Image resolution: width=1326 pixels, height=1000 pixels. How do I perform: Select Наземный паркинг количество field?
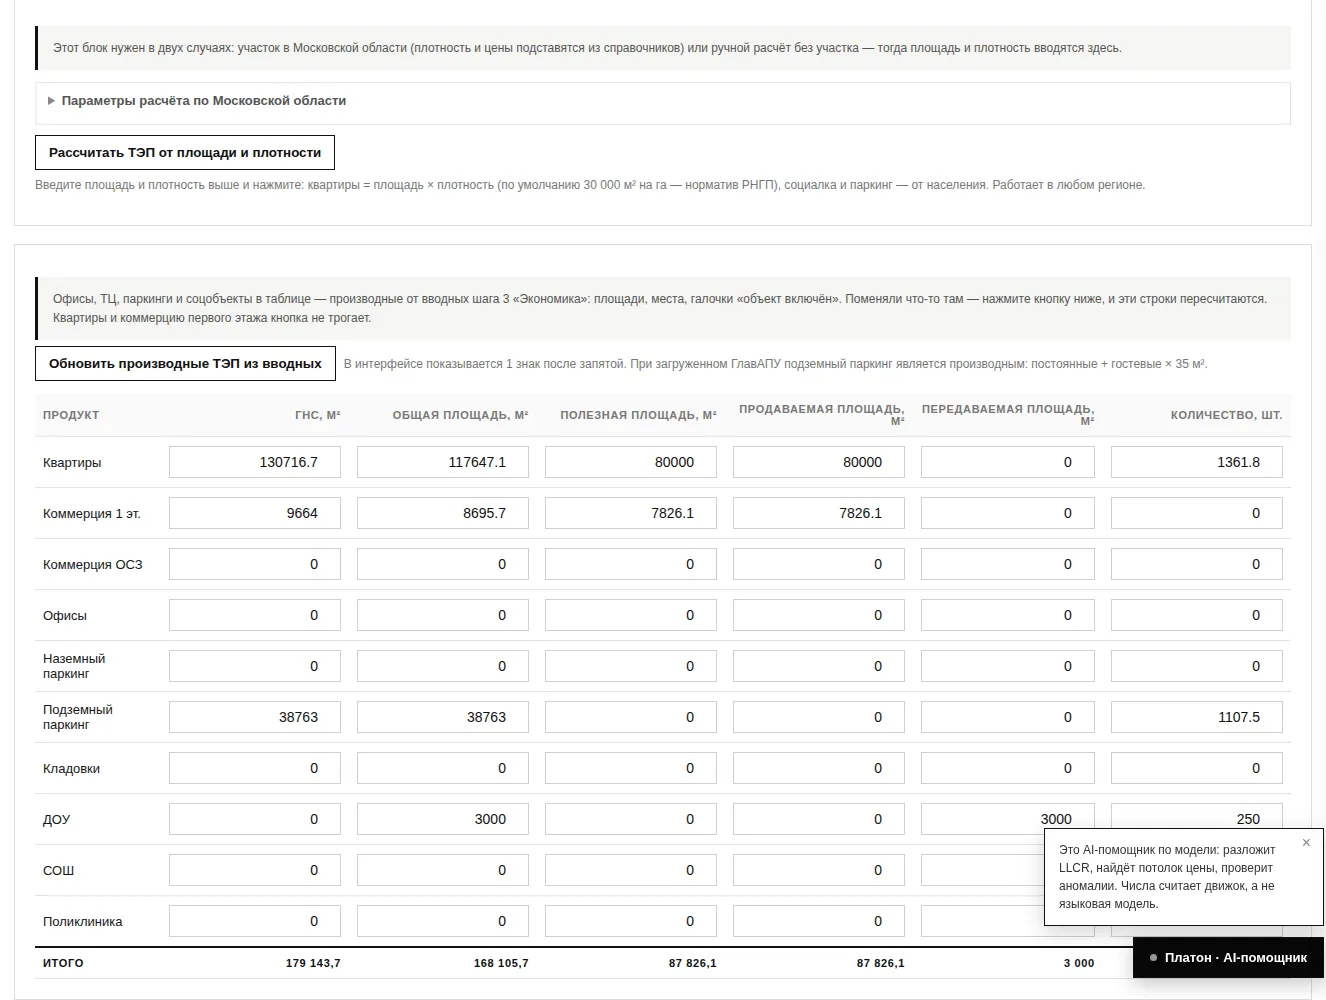click(x=1197, y=666)
